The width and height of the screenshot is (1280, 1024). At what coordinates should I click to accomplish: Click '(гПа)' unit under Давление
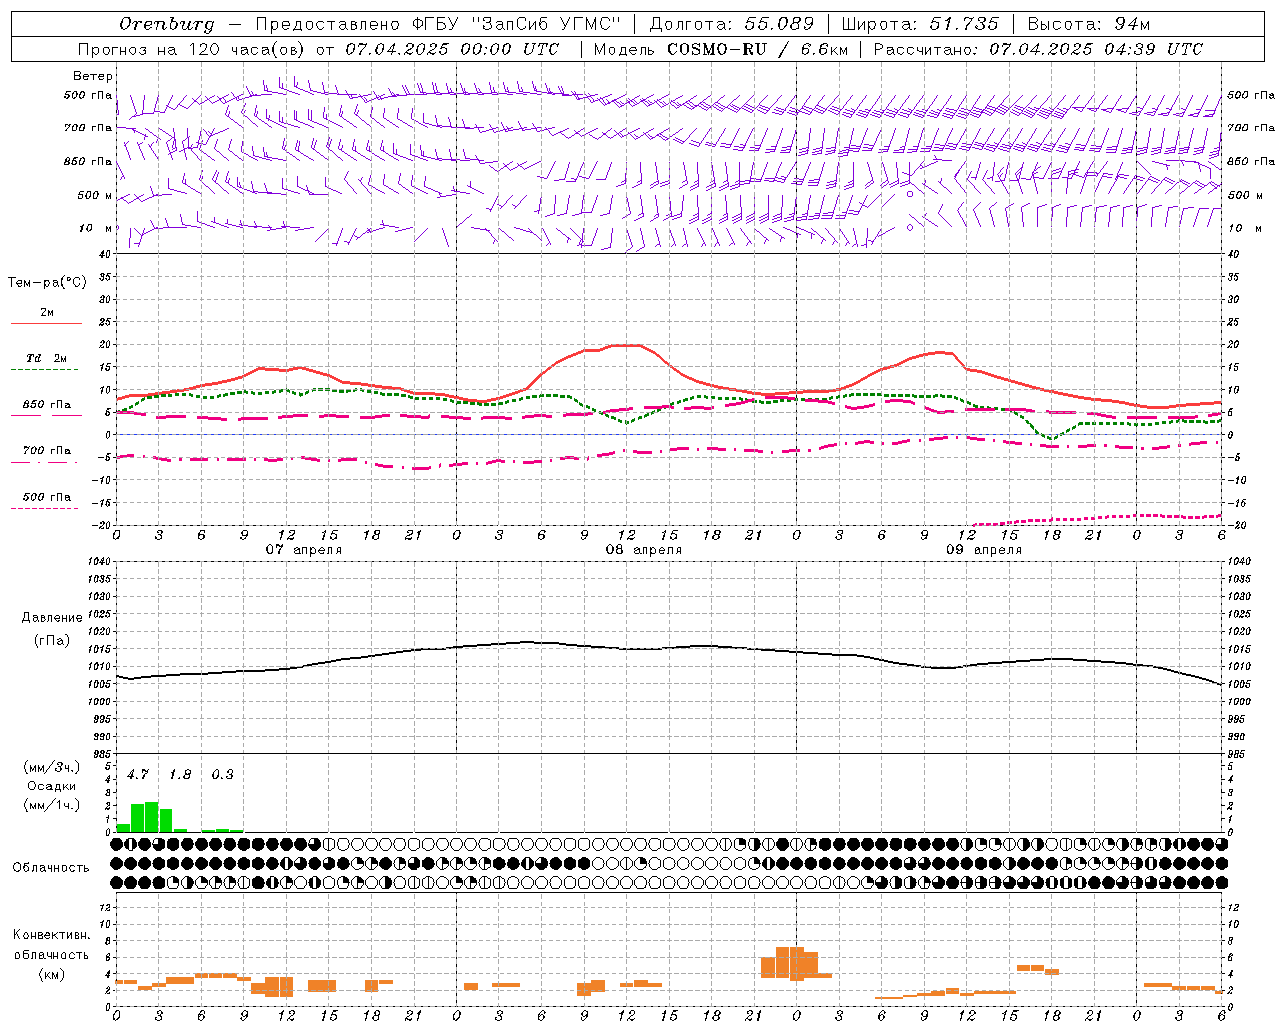pos(52,640)
